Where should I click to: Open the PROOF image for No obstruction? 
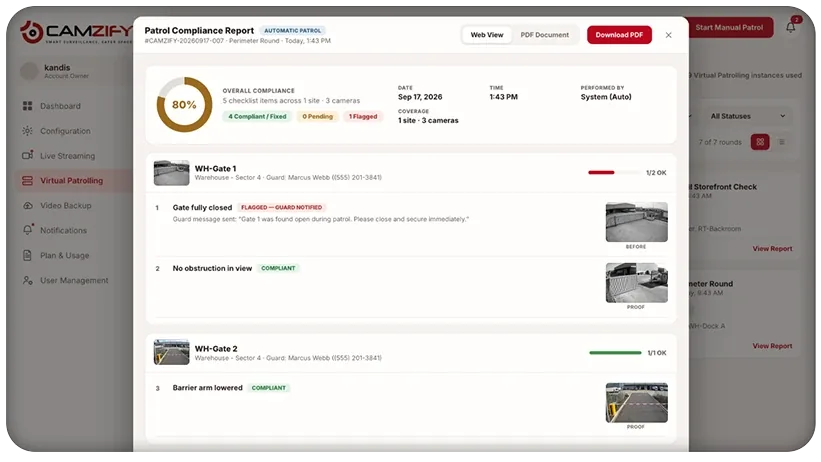click(637, 283)
